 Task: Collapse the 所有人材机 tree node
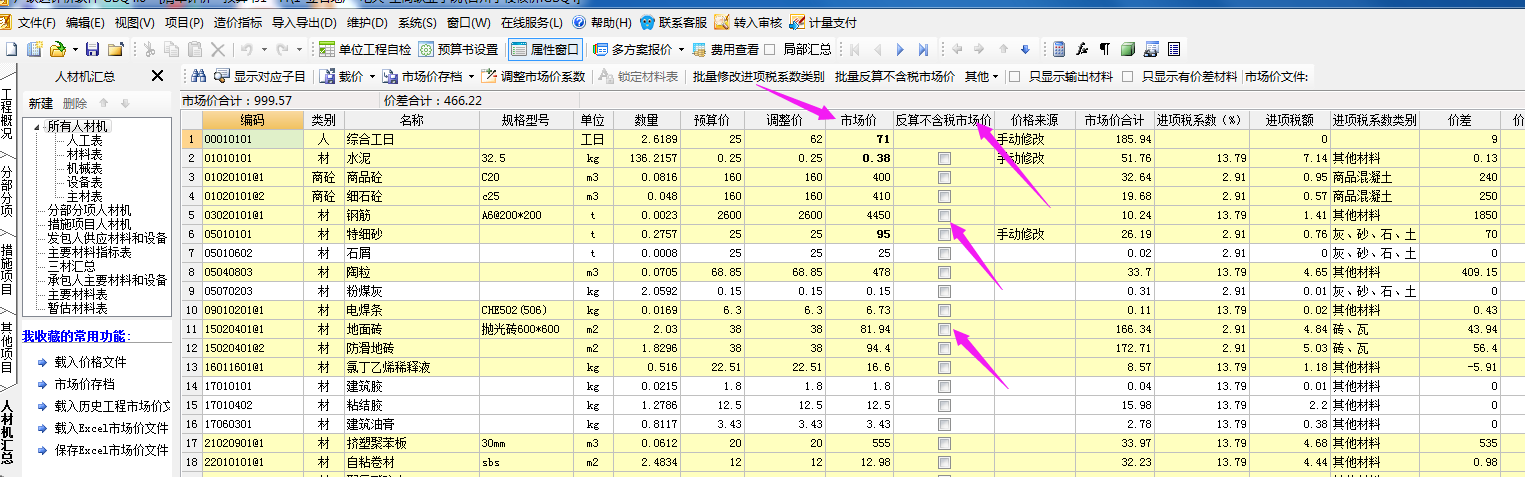38,127
